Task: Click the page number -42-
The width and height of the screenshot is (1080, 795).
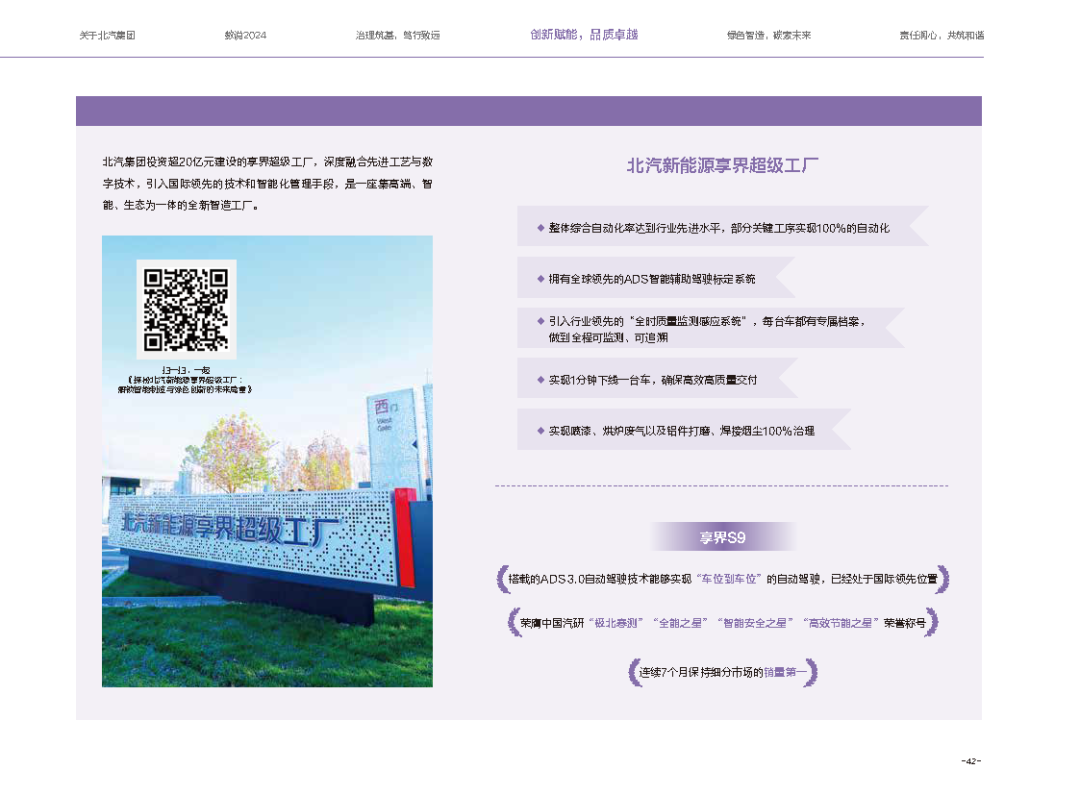Action: click(x=971, y=761)
